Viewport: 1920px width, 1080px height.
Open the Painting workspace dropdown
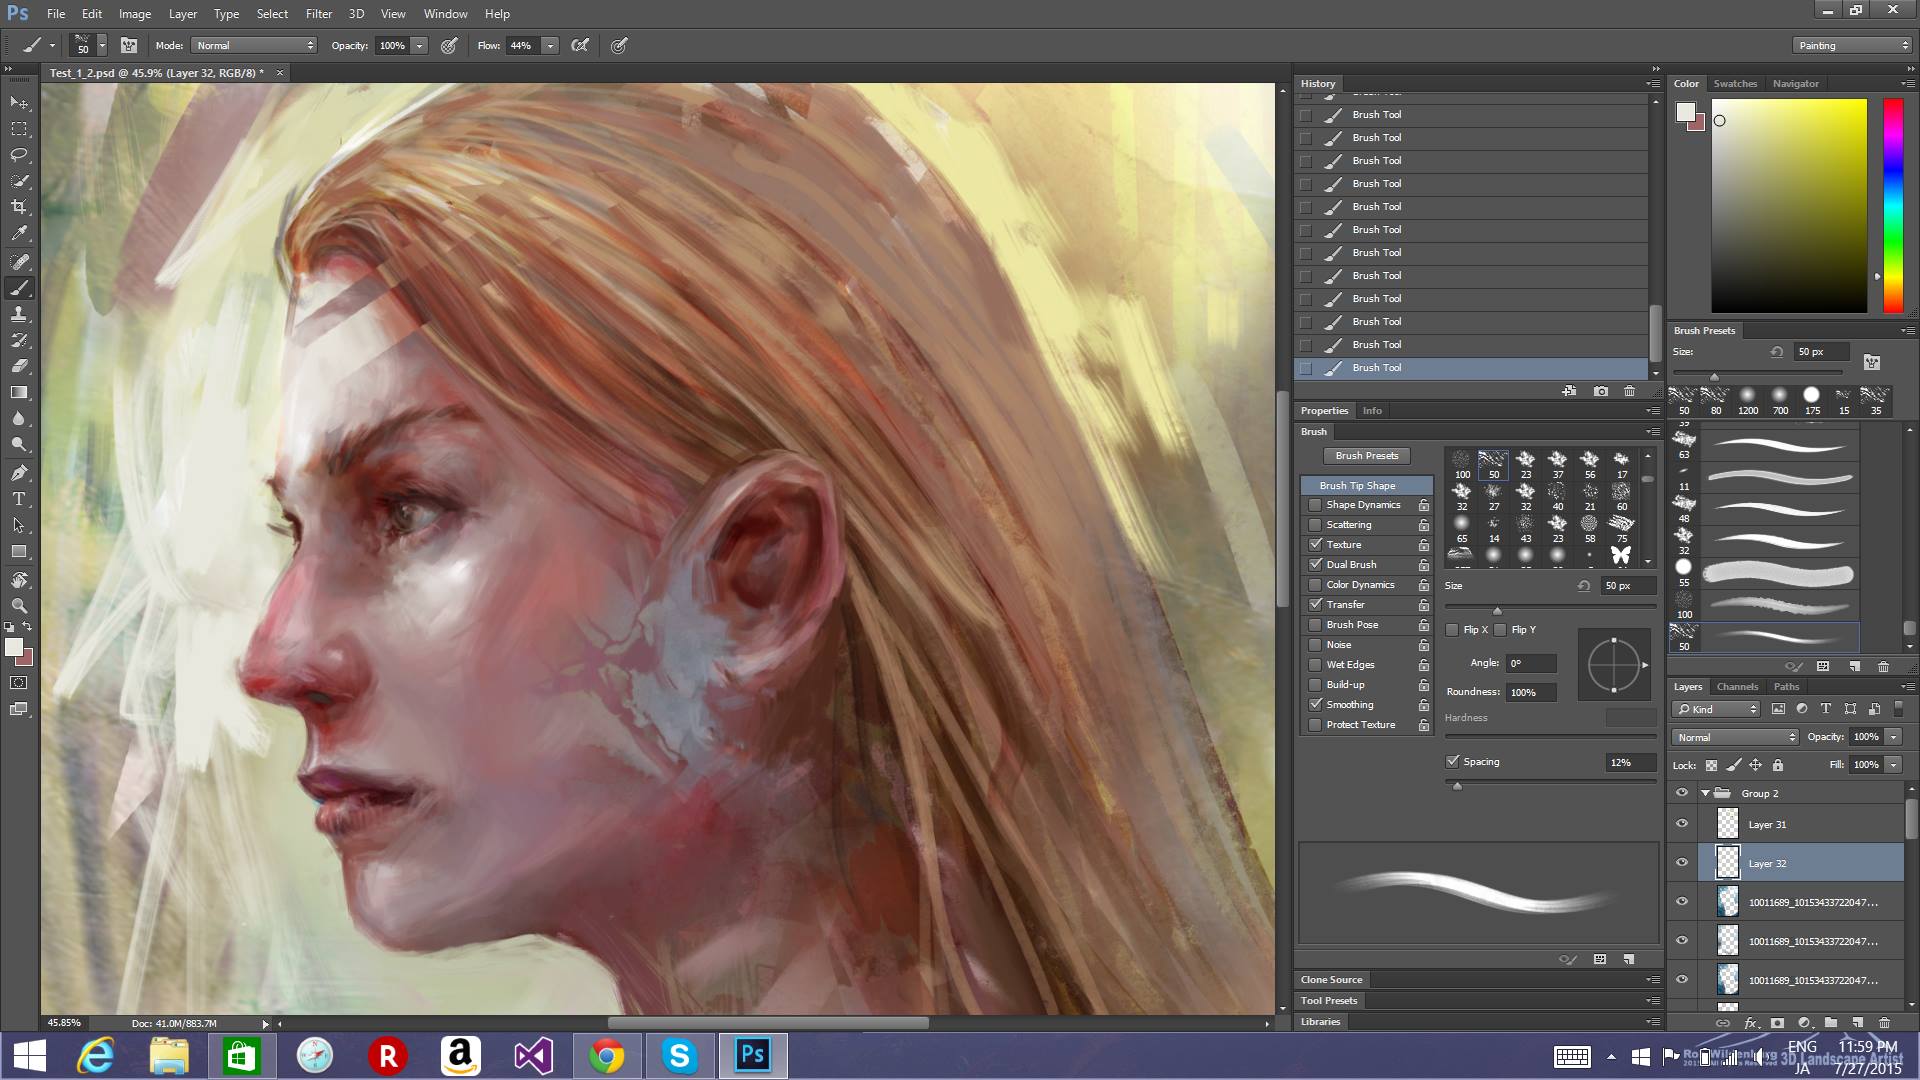pyautogui.click(x=1852, y=46)
